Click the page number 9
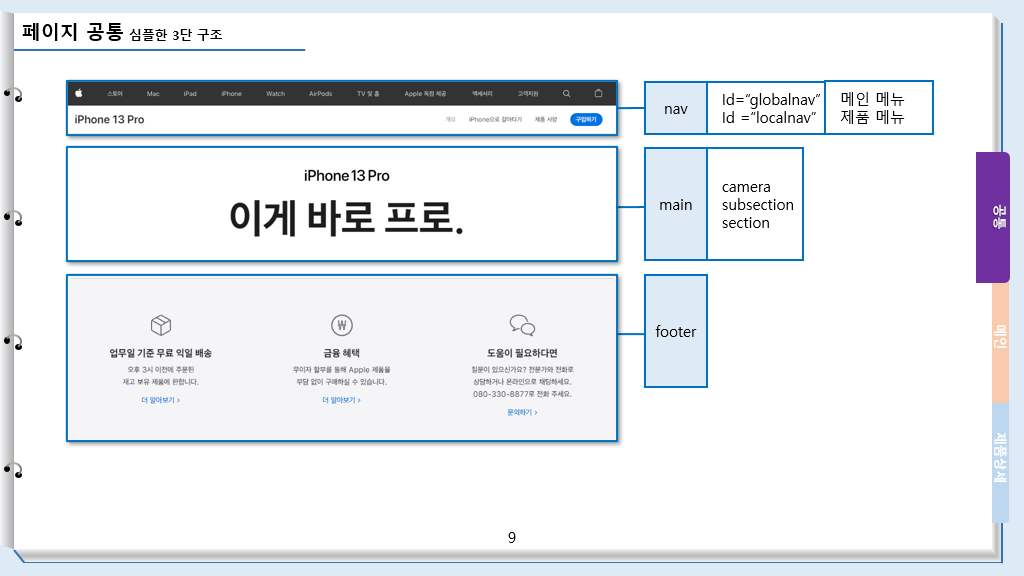 click(512, 537)
